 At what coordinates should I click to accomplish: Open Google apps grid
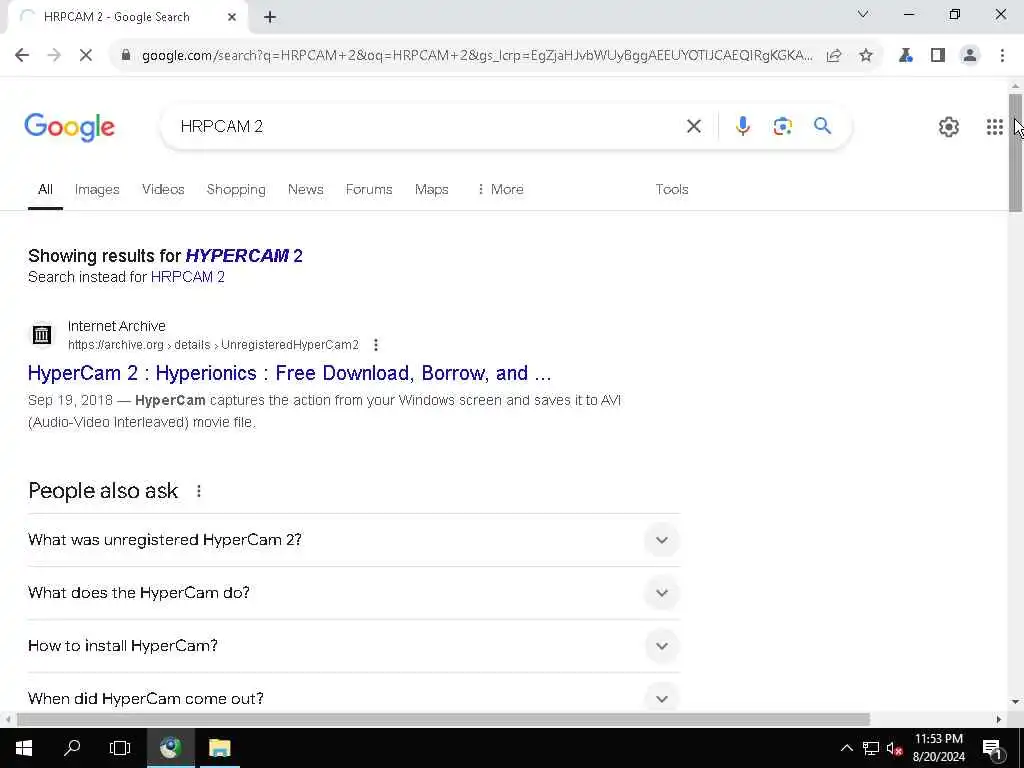pyautogui.click(x=995, y=127)
